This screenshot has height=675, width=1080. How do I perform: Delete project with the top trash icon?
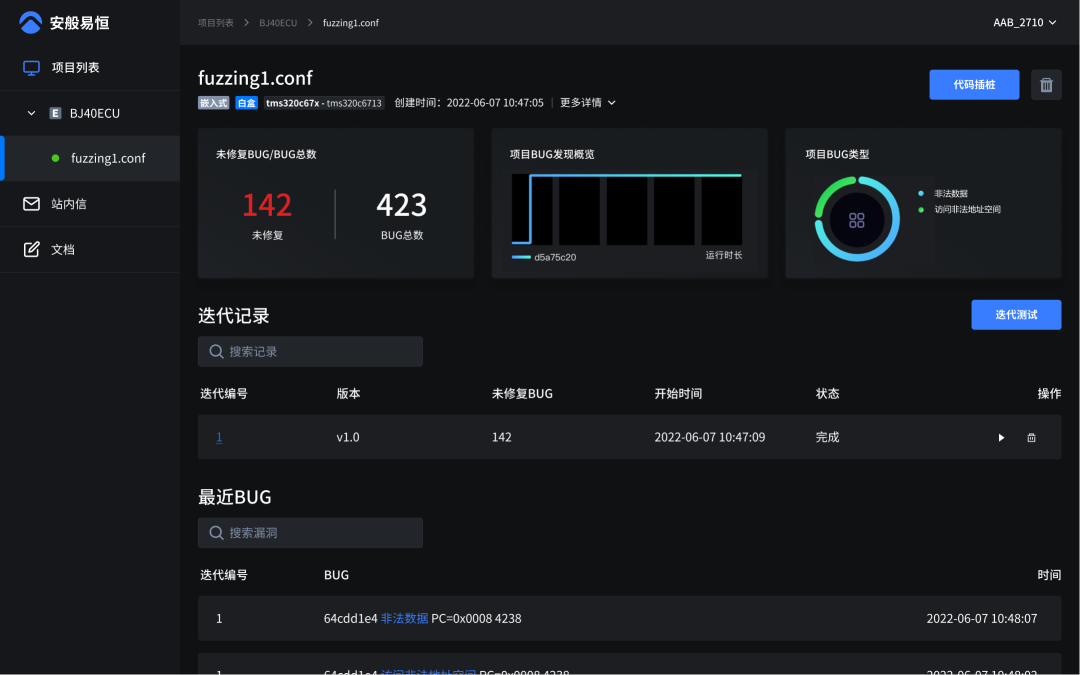[1046, 85]
